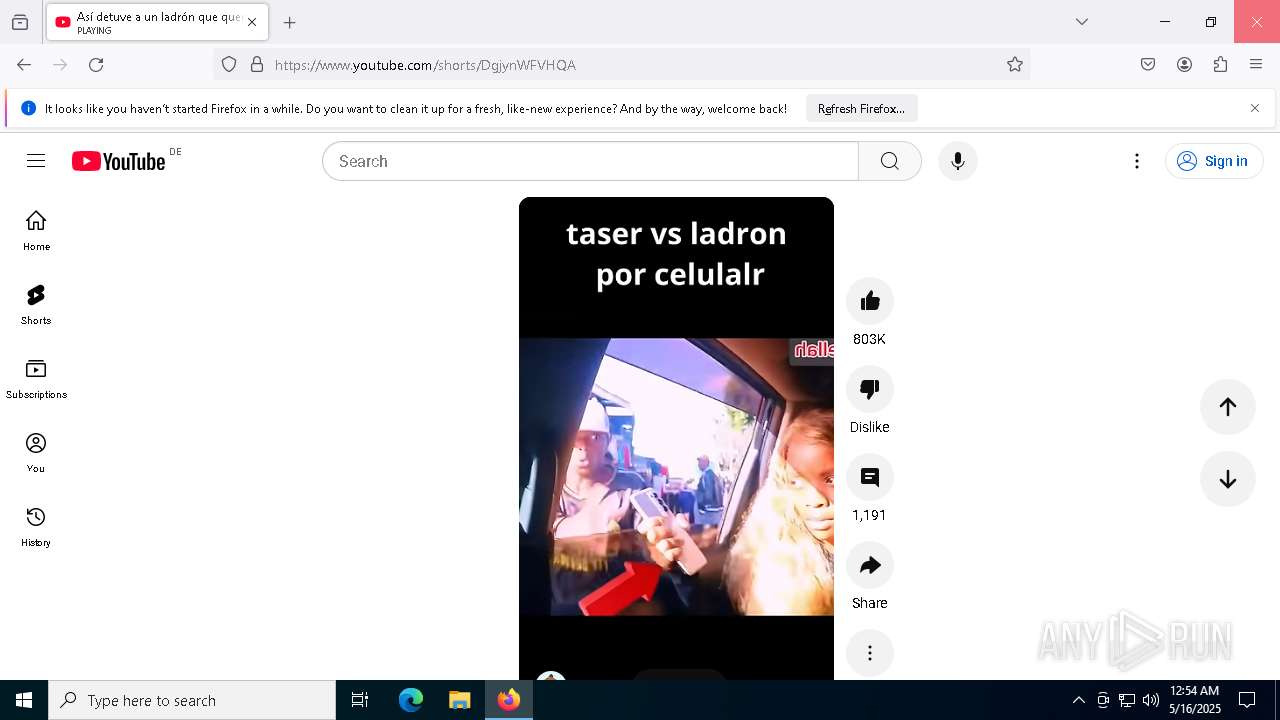This screenshot has width=1280, height=720.
Task: Search with your voice microphone
Action: [x=958, y=161]
